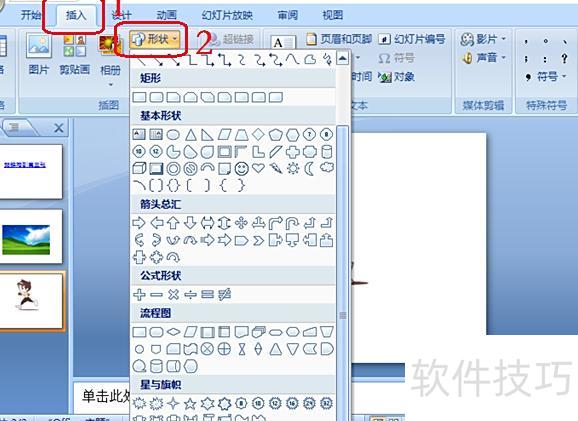Select the cube basic shape
The image size is (578, 421).
(139, 168)
